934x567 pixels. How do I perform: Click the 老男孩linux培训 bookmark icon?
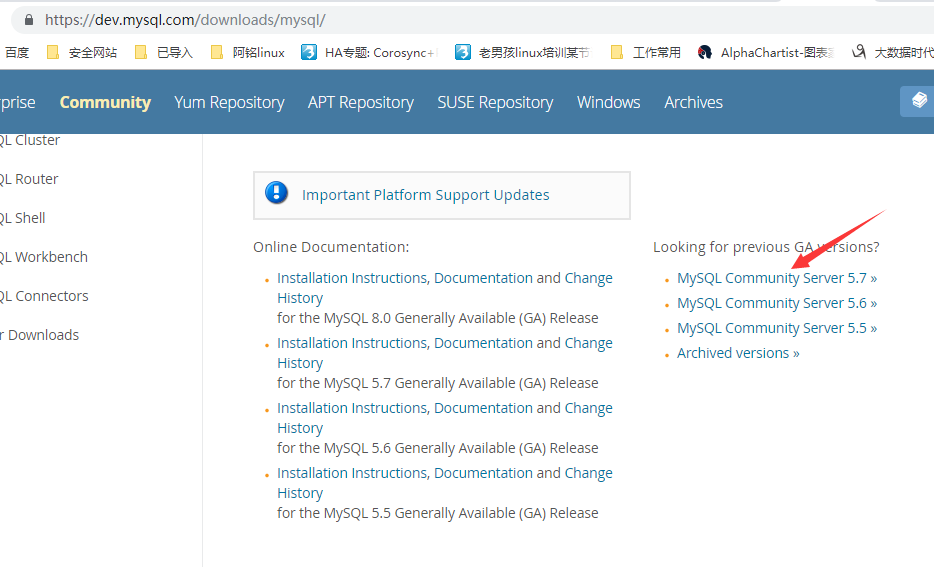(463, 52)
